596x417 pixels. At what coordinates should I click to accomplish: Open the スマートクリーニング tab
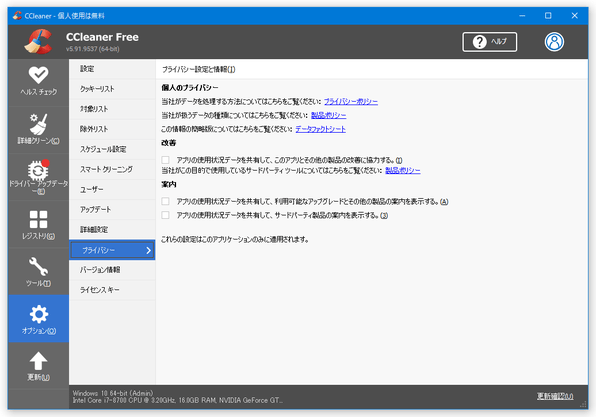click(112, 170)
